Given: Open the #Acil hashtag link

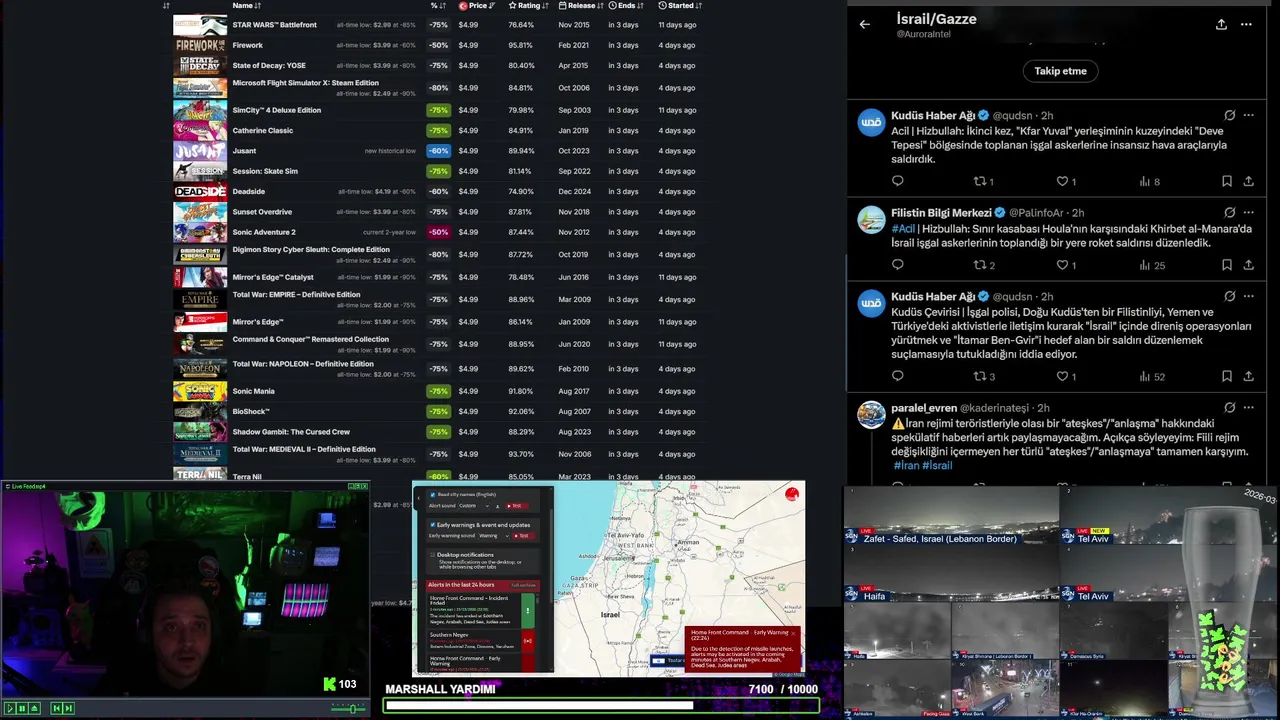Looking at the screenshot, I should [903, 229].
